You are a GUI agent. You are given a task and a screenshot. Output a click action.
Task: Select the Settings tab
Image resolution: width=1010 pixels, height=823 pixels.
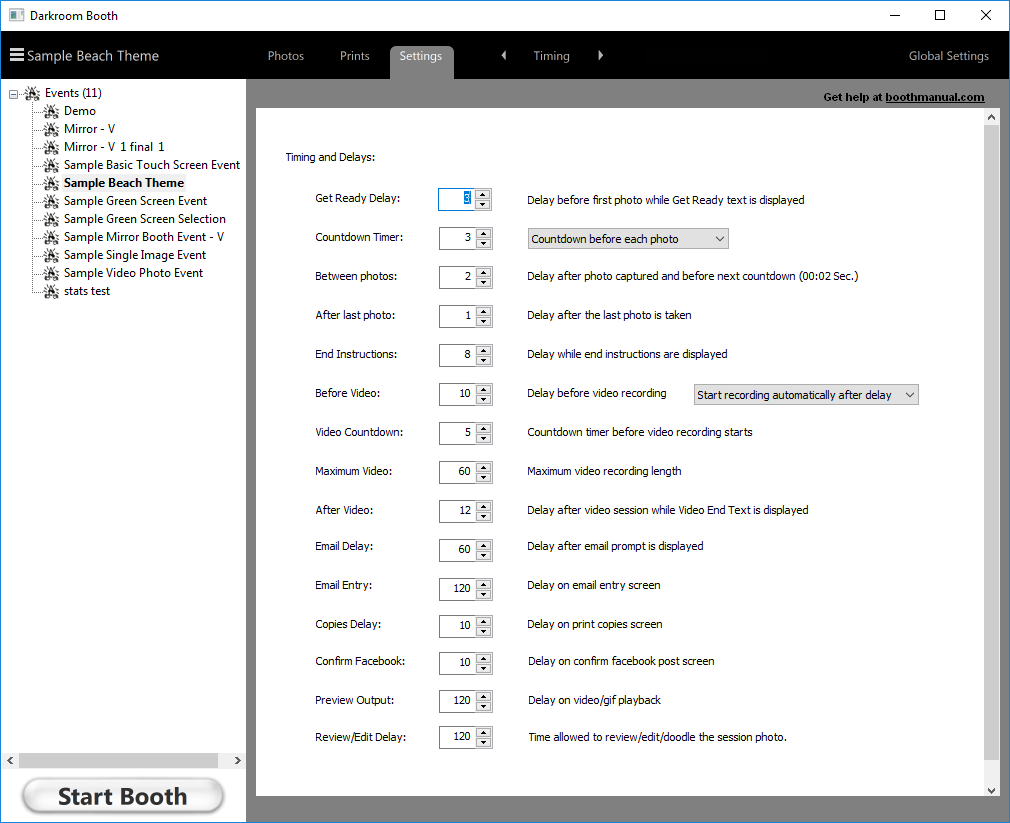pos(421,62)
